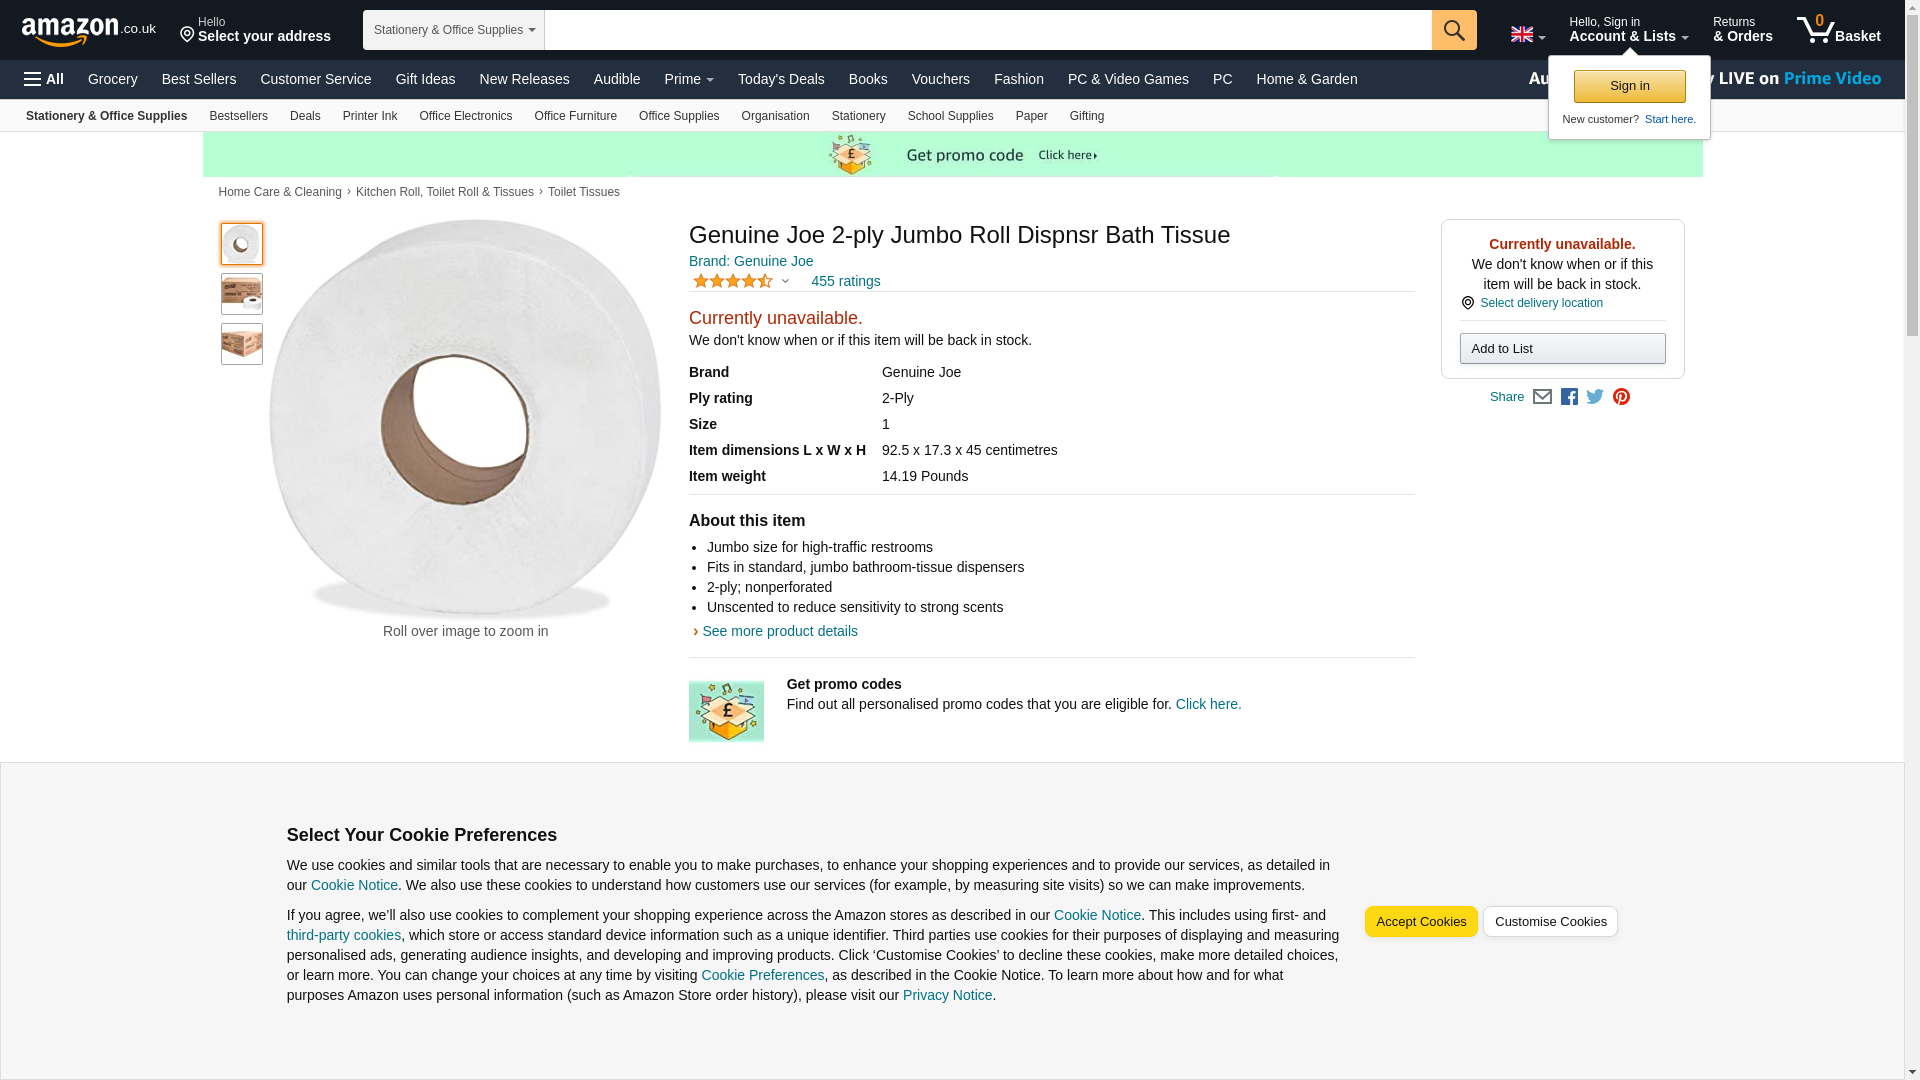The image size is (1920, 1080).
Task: Open the All hamburger menu
Action: 44,79
